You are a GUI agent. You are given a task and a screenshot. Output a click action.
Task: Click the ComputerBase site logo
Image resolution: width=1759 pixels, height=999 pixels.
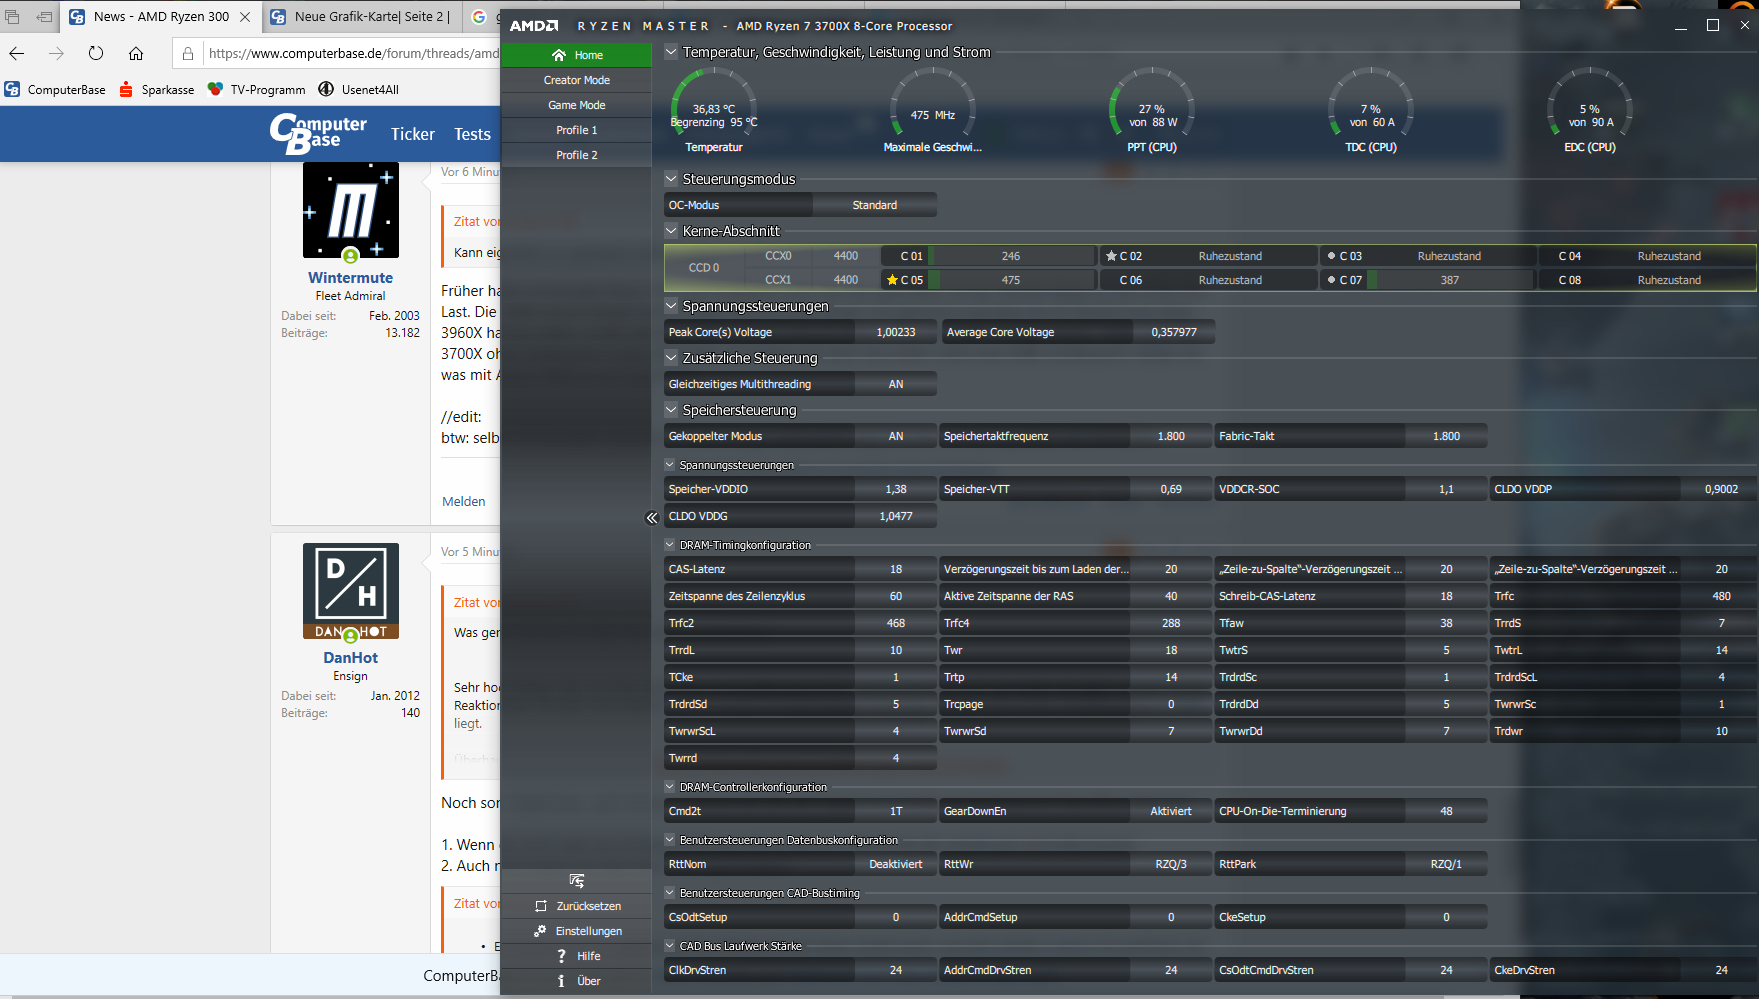(x=318, y=134)
